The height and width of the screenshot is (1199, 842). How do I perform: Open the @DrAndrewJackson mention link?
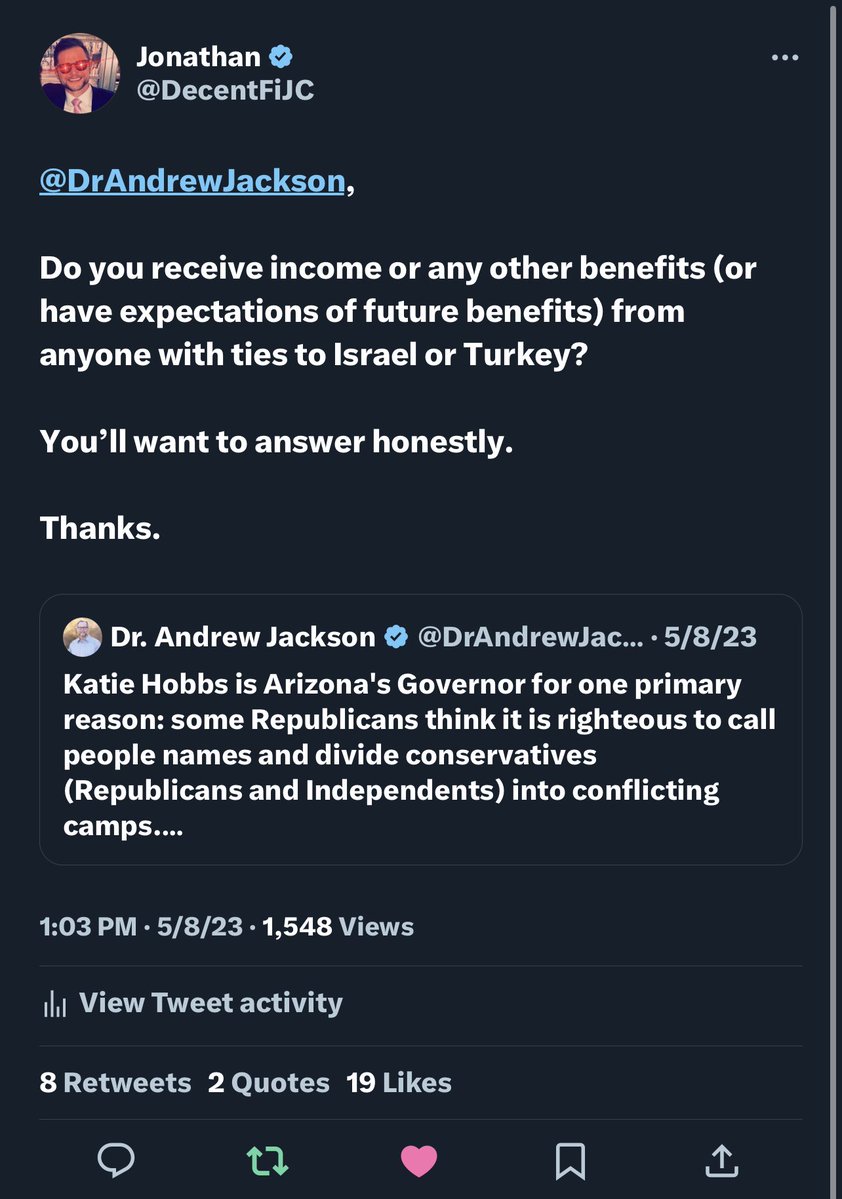(192, 181)
